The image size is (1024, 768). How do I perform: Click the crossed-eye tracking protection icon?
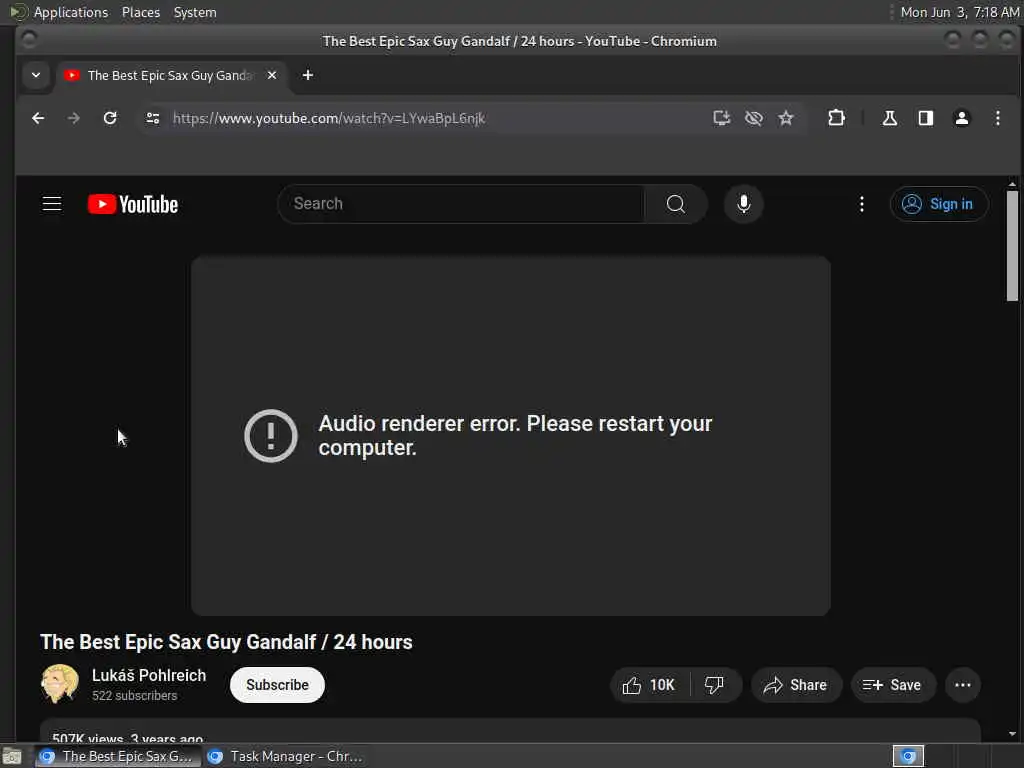tap(754, 118)
